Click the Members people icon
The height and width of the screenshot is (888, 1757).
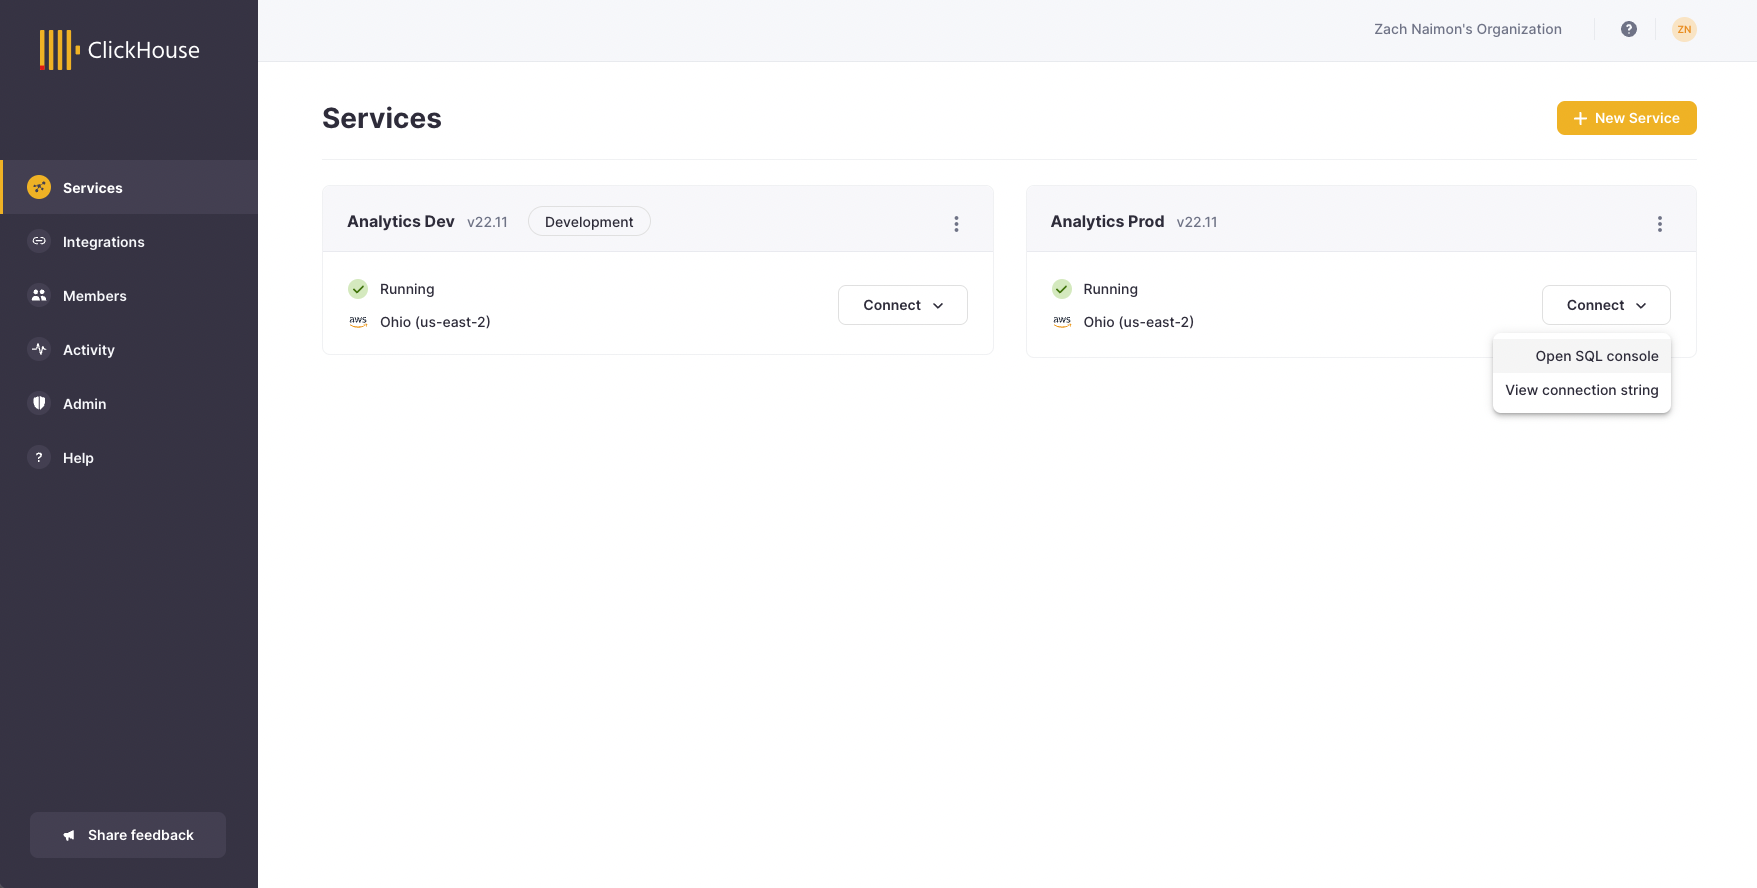click(x=39, y=295)
